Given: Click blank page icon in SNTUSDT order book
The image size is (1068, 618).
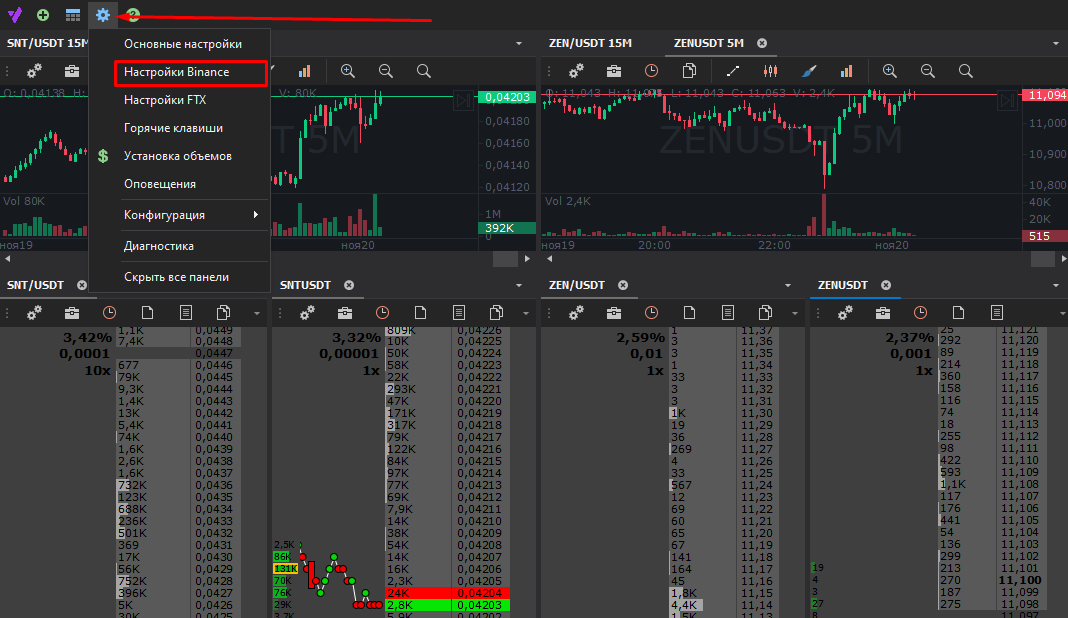Looking at the screenshot, I should tap(420, 313).
